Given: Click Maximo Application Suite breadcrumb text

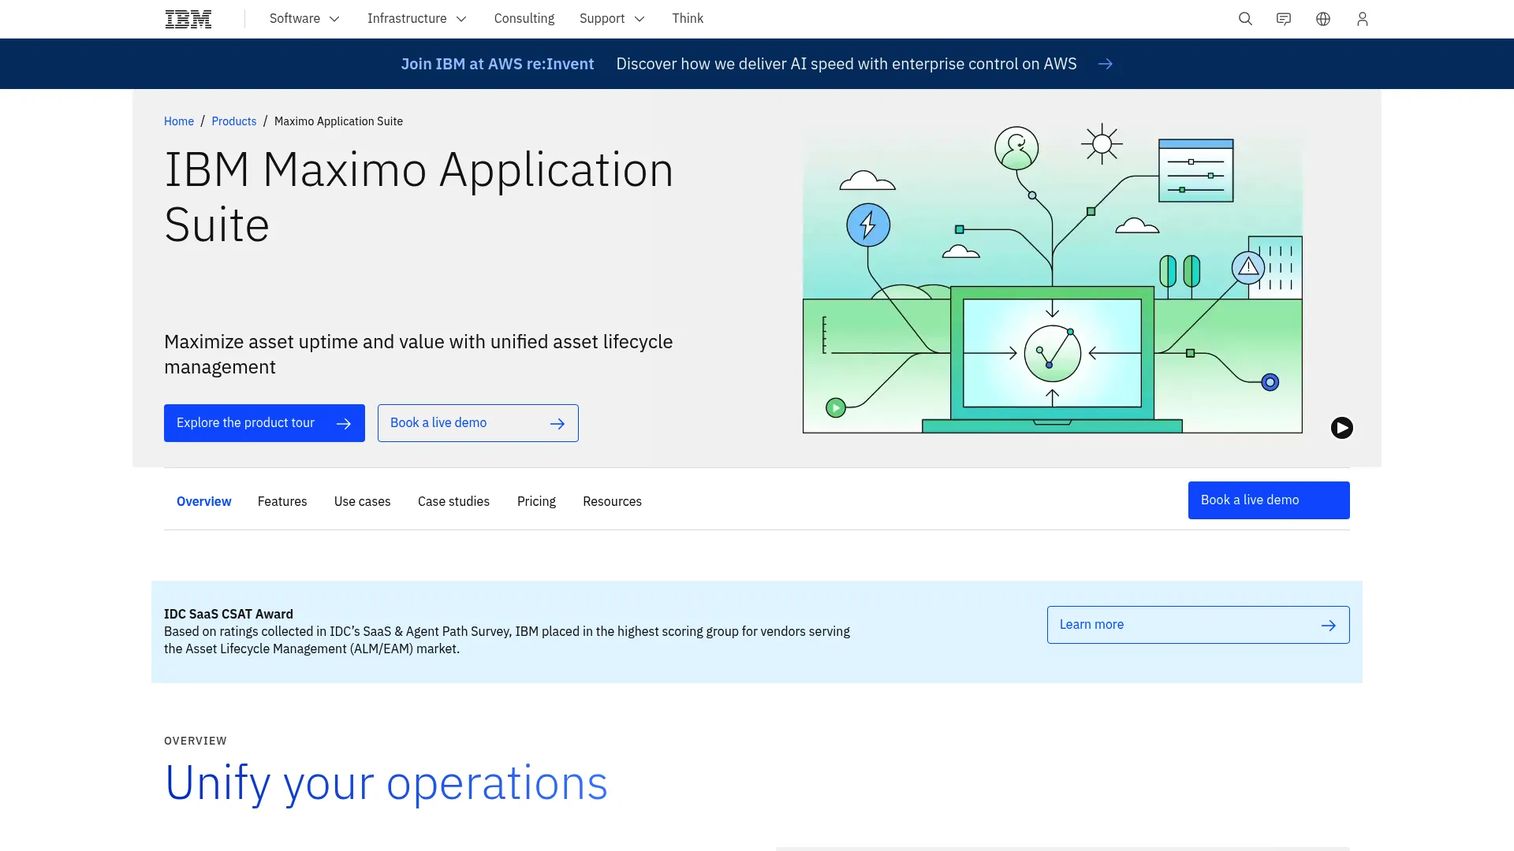Looking at the screenshot, I should point(339,121).
